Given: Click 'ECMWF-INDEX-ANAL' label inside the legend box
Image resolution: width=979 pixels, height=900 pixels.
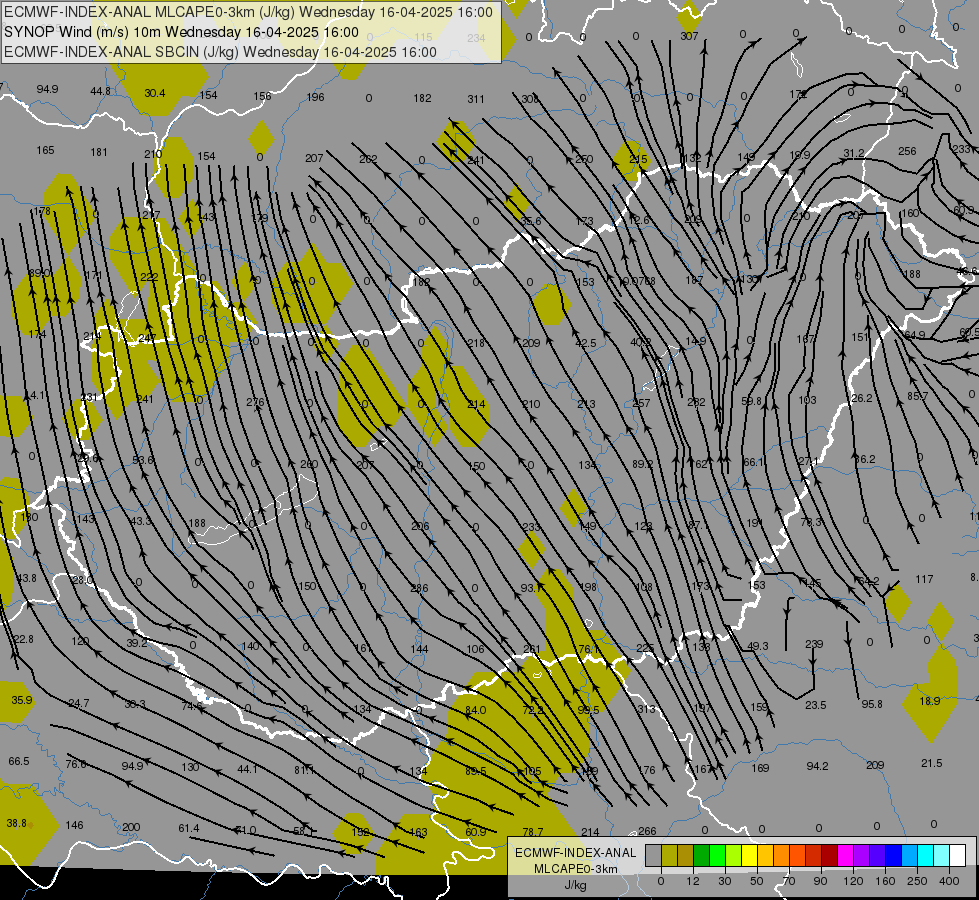Looking at the screenshot, I should [x=576, y=853].
